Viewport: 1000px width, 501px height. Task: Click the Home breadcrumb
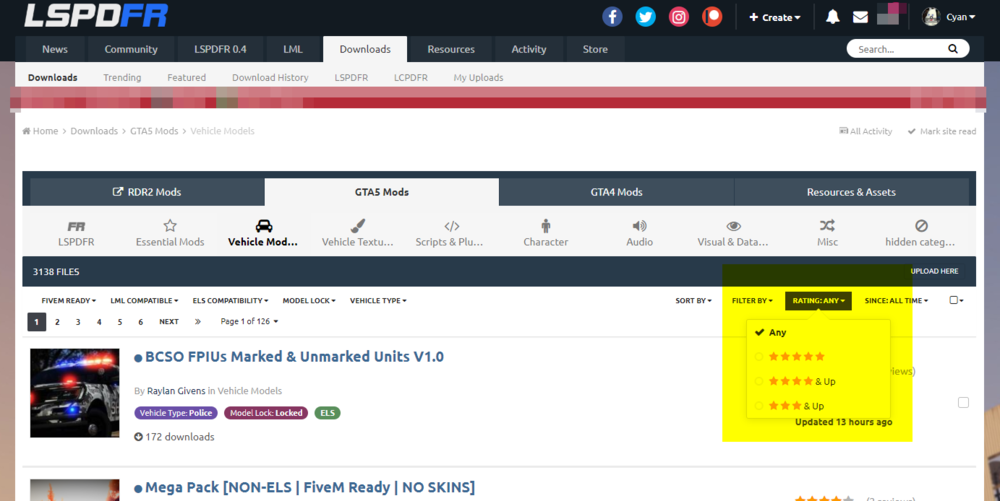[x=40, y=131]
